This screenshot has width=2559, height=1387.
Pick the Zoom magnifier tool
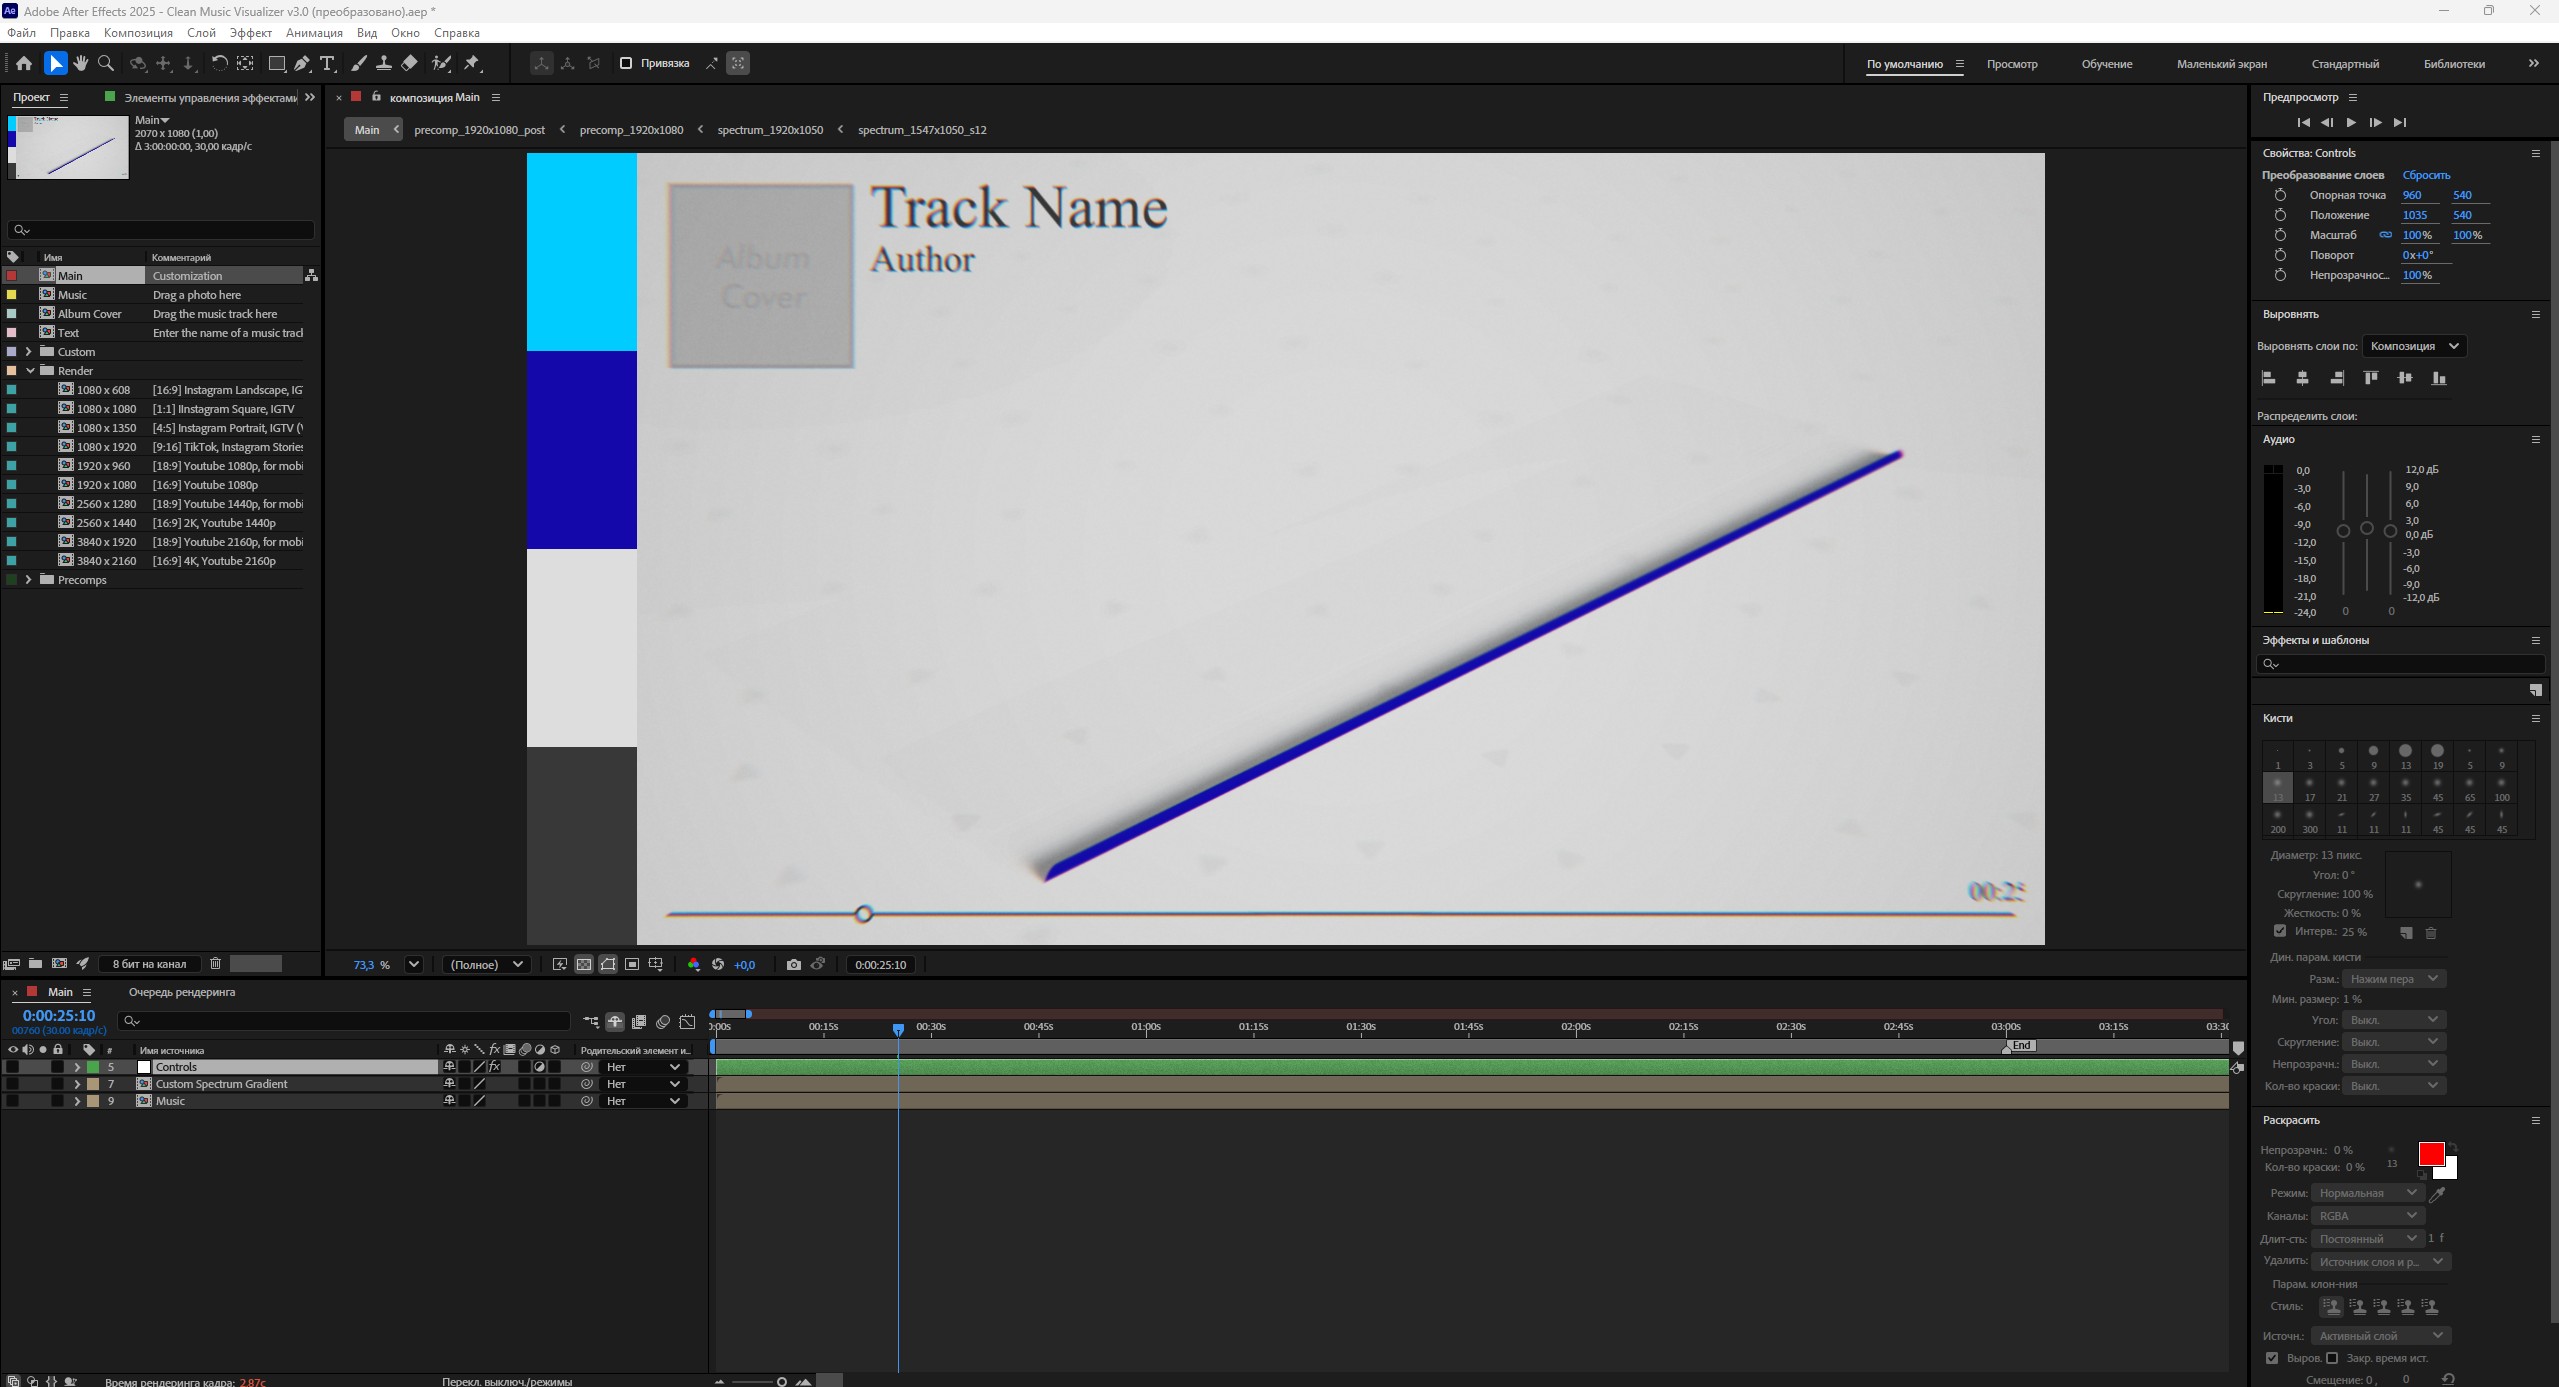pyautogui.click(x=106, y=63)
